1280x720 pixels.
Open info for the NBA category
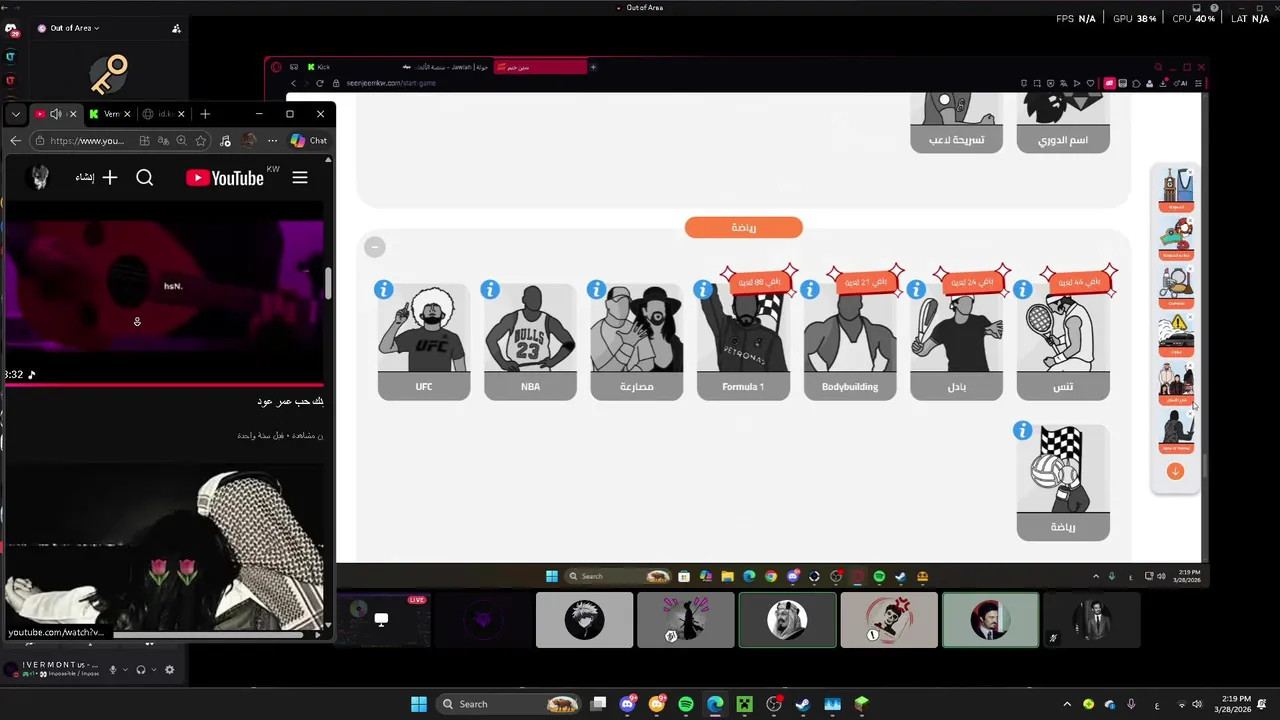pyautogui.click(x=489, y=289)
